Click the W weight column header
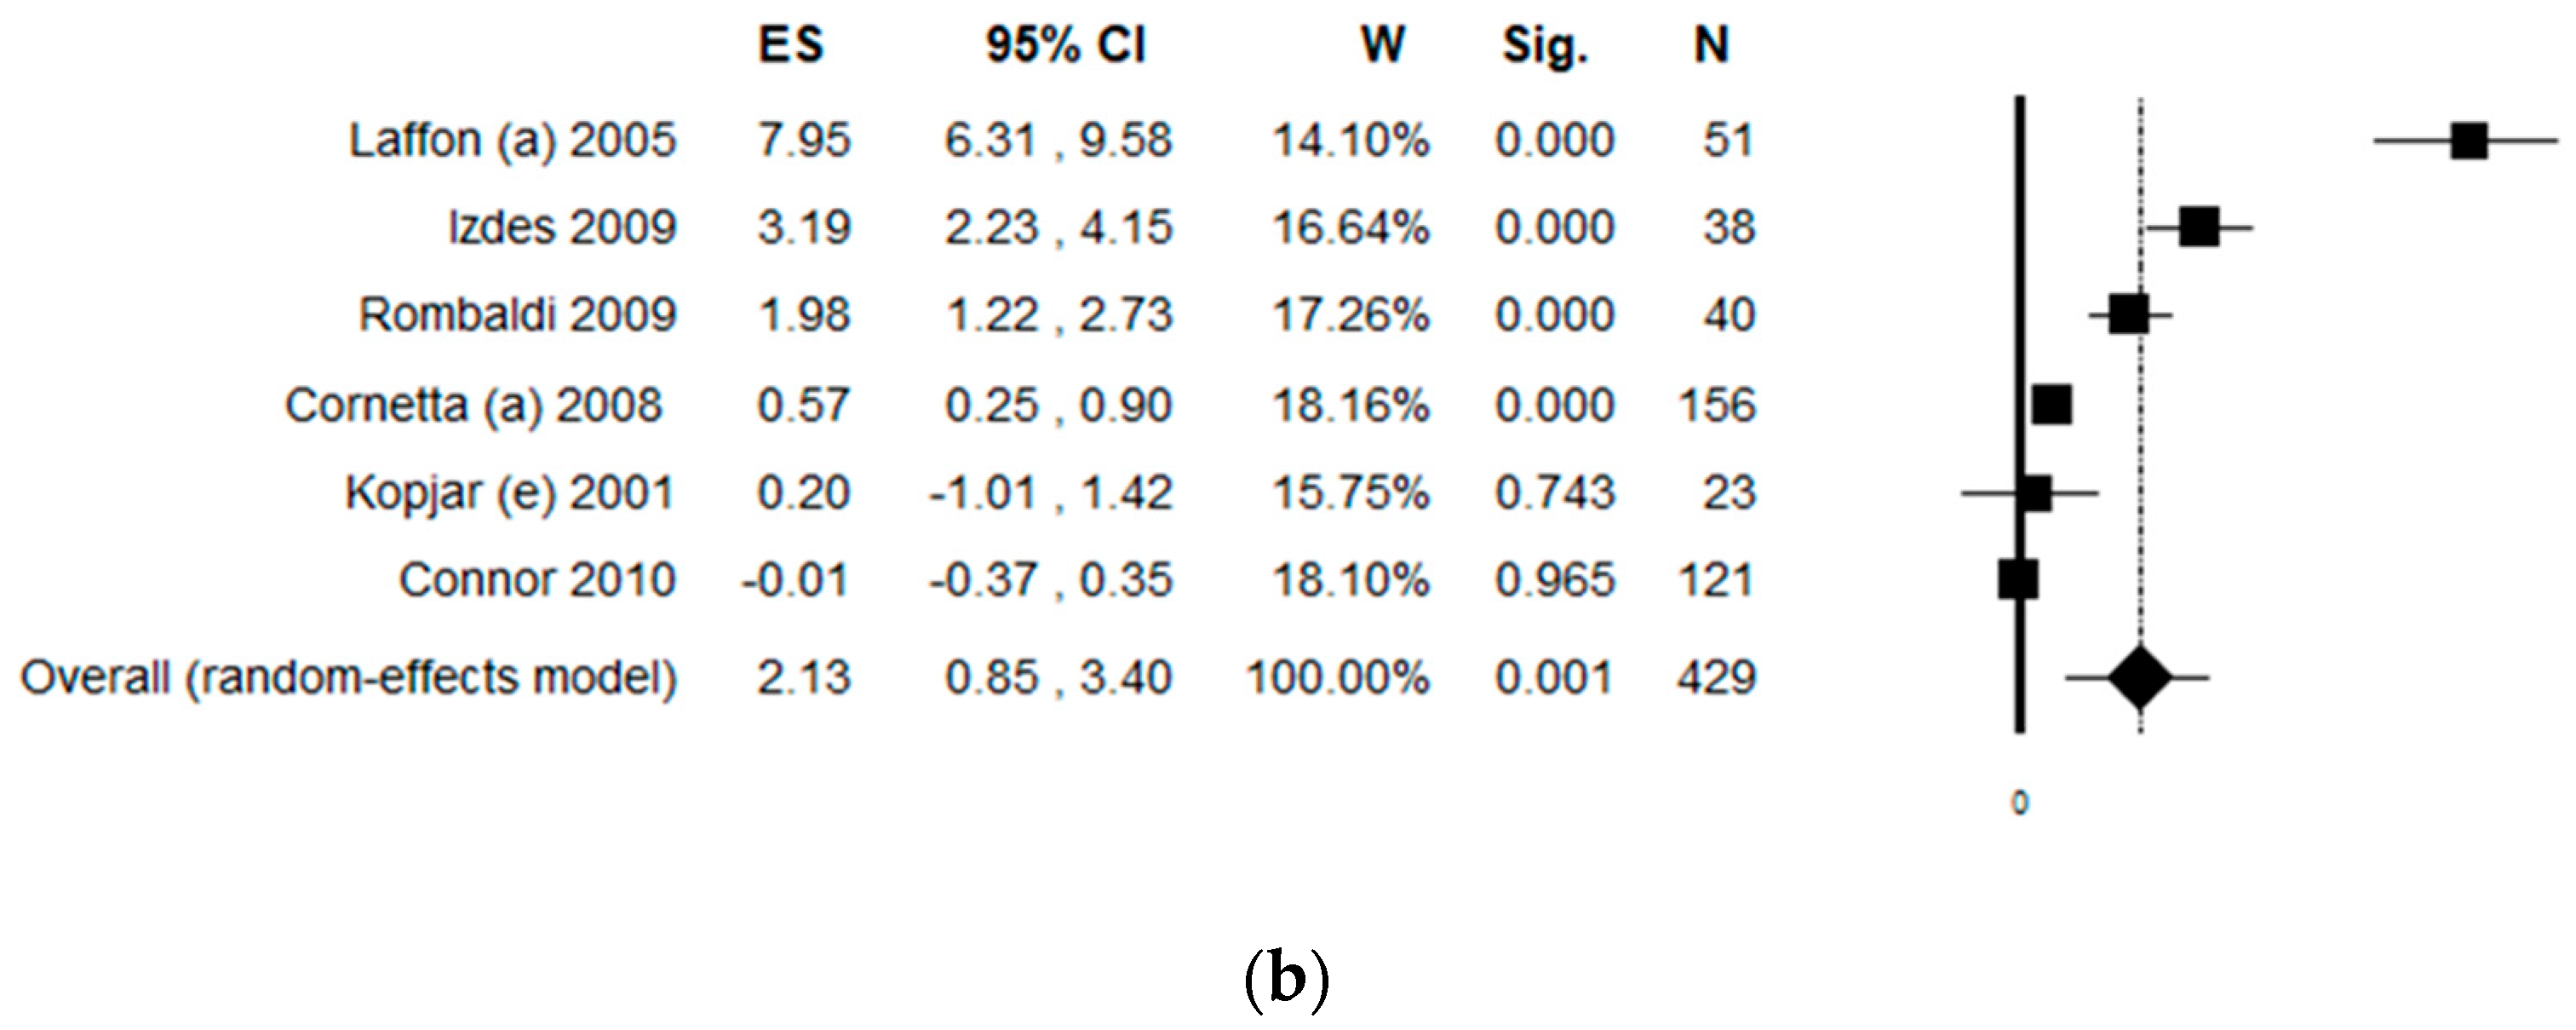This screenshot has width=2576, height=1030. tap(1383, 45)
